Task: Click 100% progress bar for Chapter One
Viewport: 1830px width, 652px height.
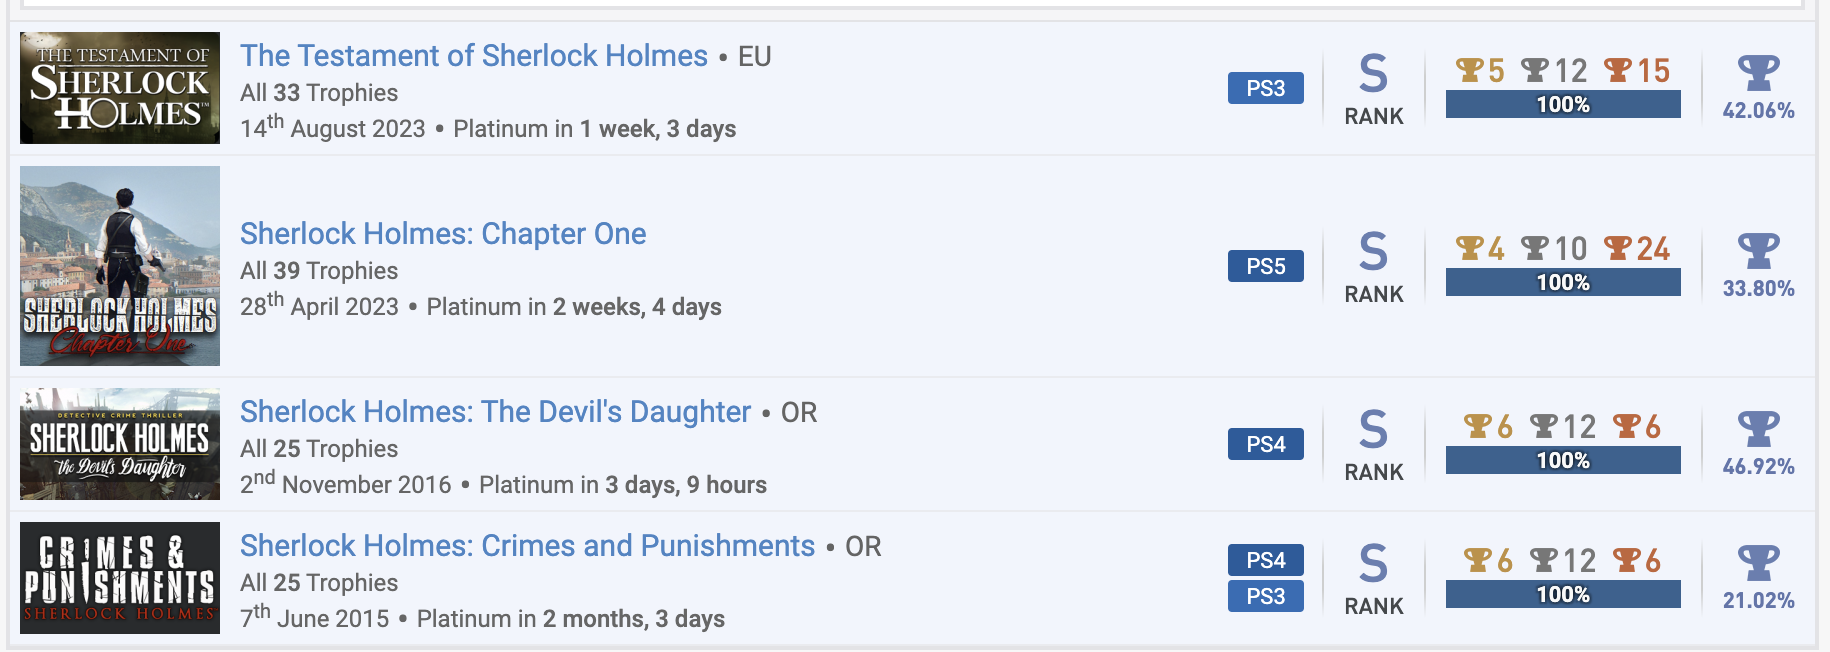Action: 1562,283
